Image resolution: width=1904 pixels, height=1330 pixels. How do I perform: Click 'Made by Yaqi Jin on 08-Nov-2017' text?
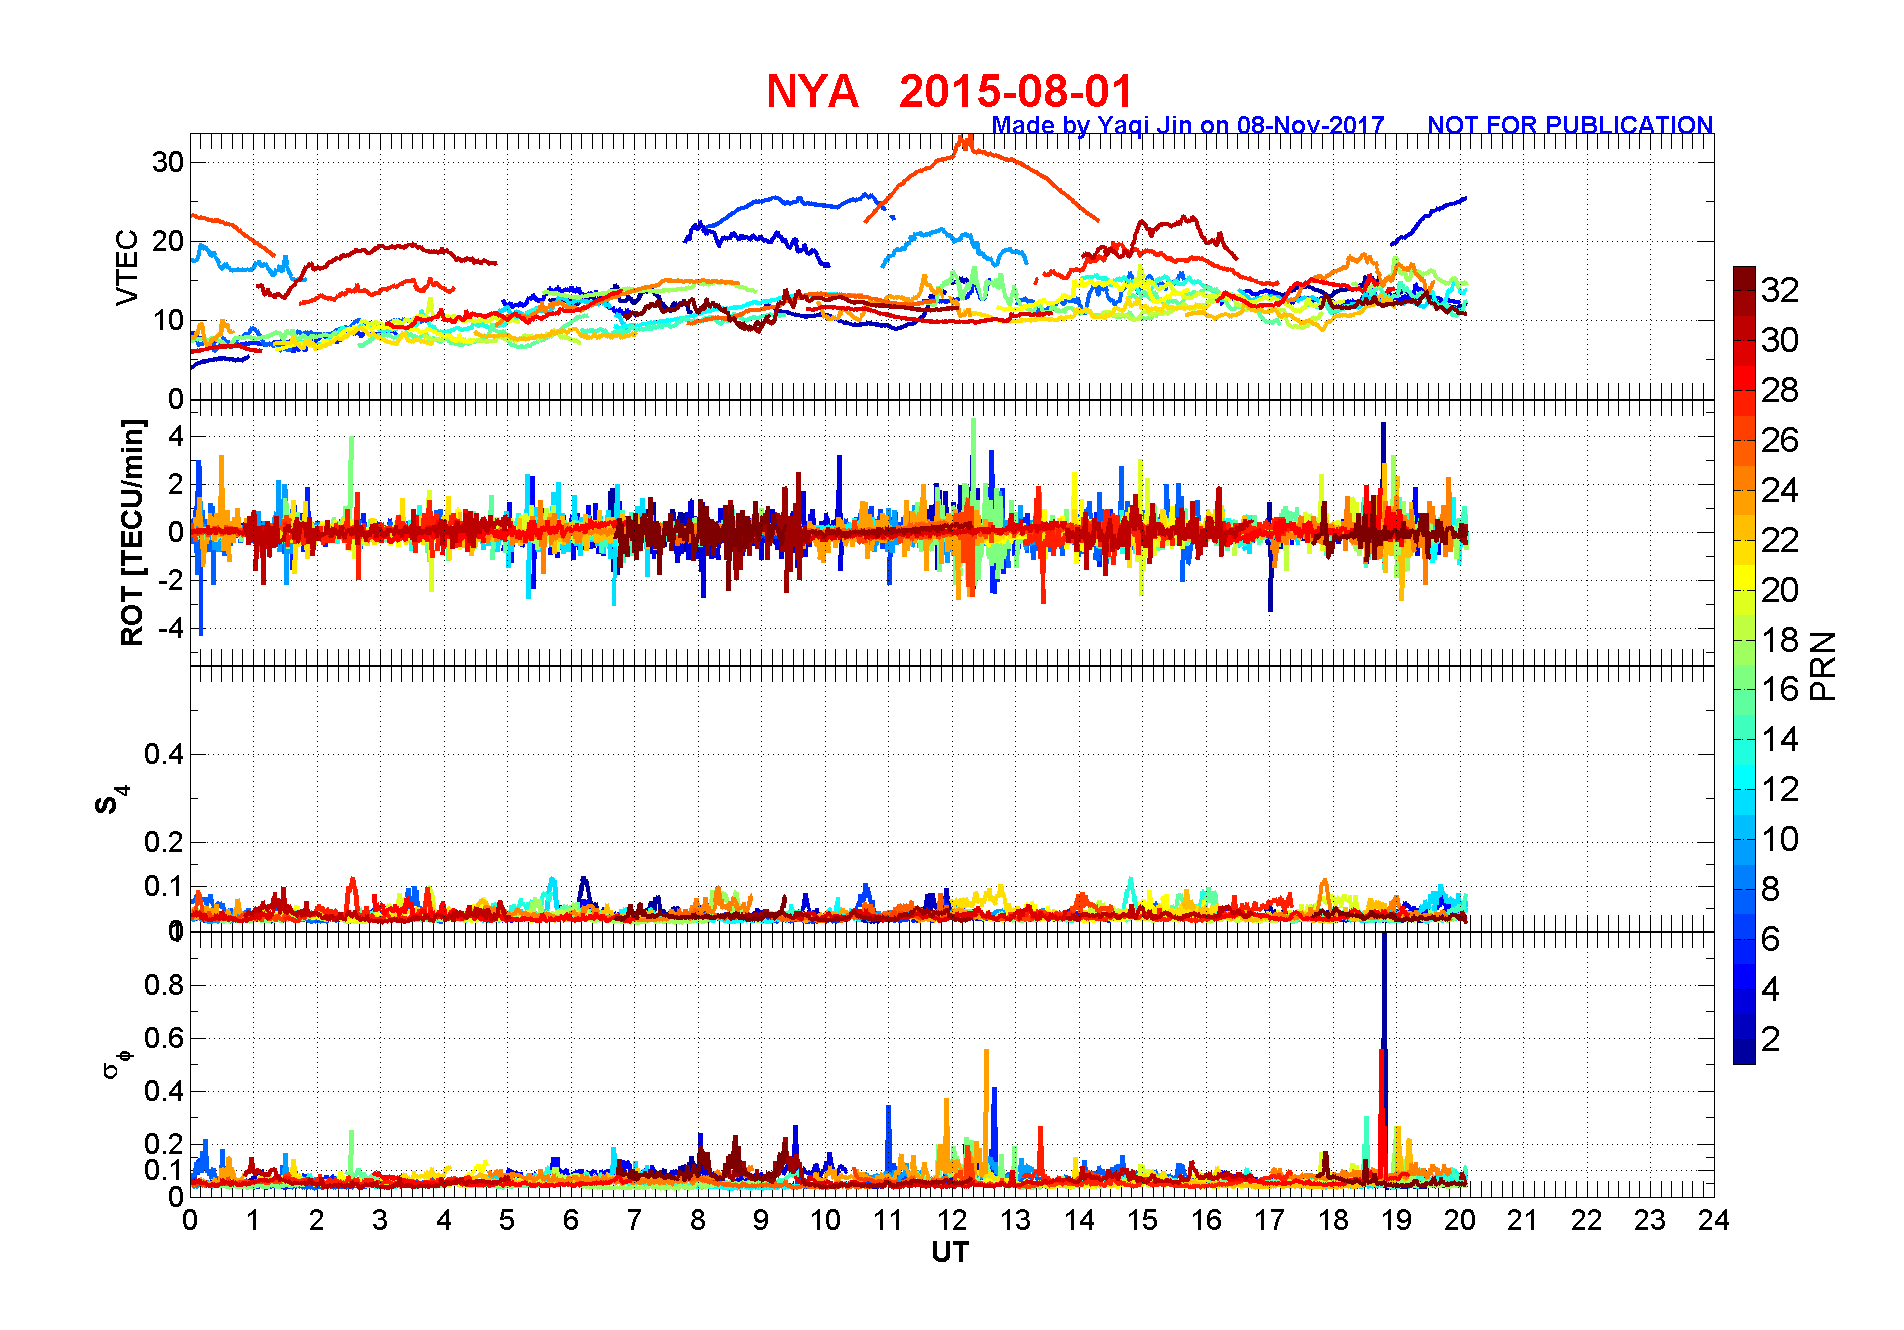1188,125
